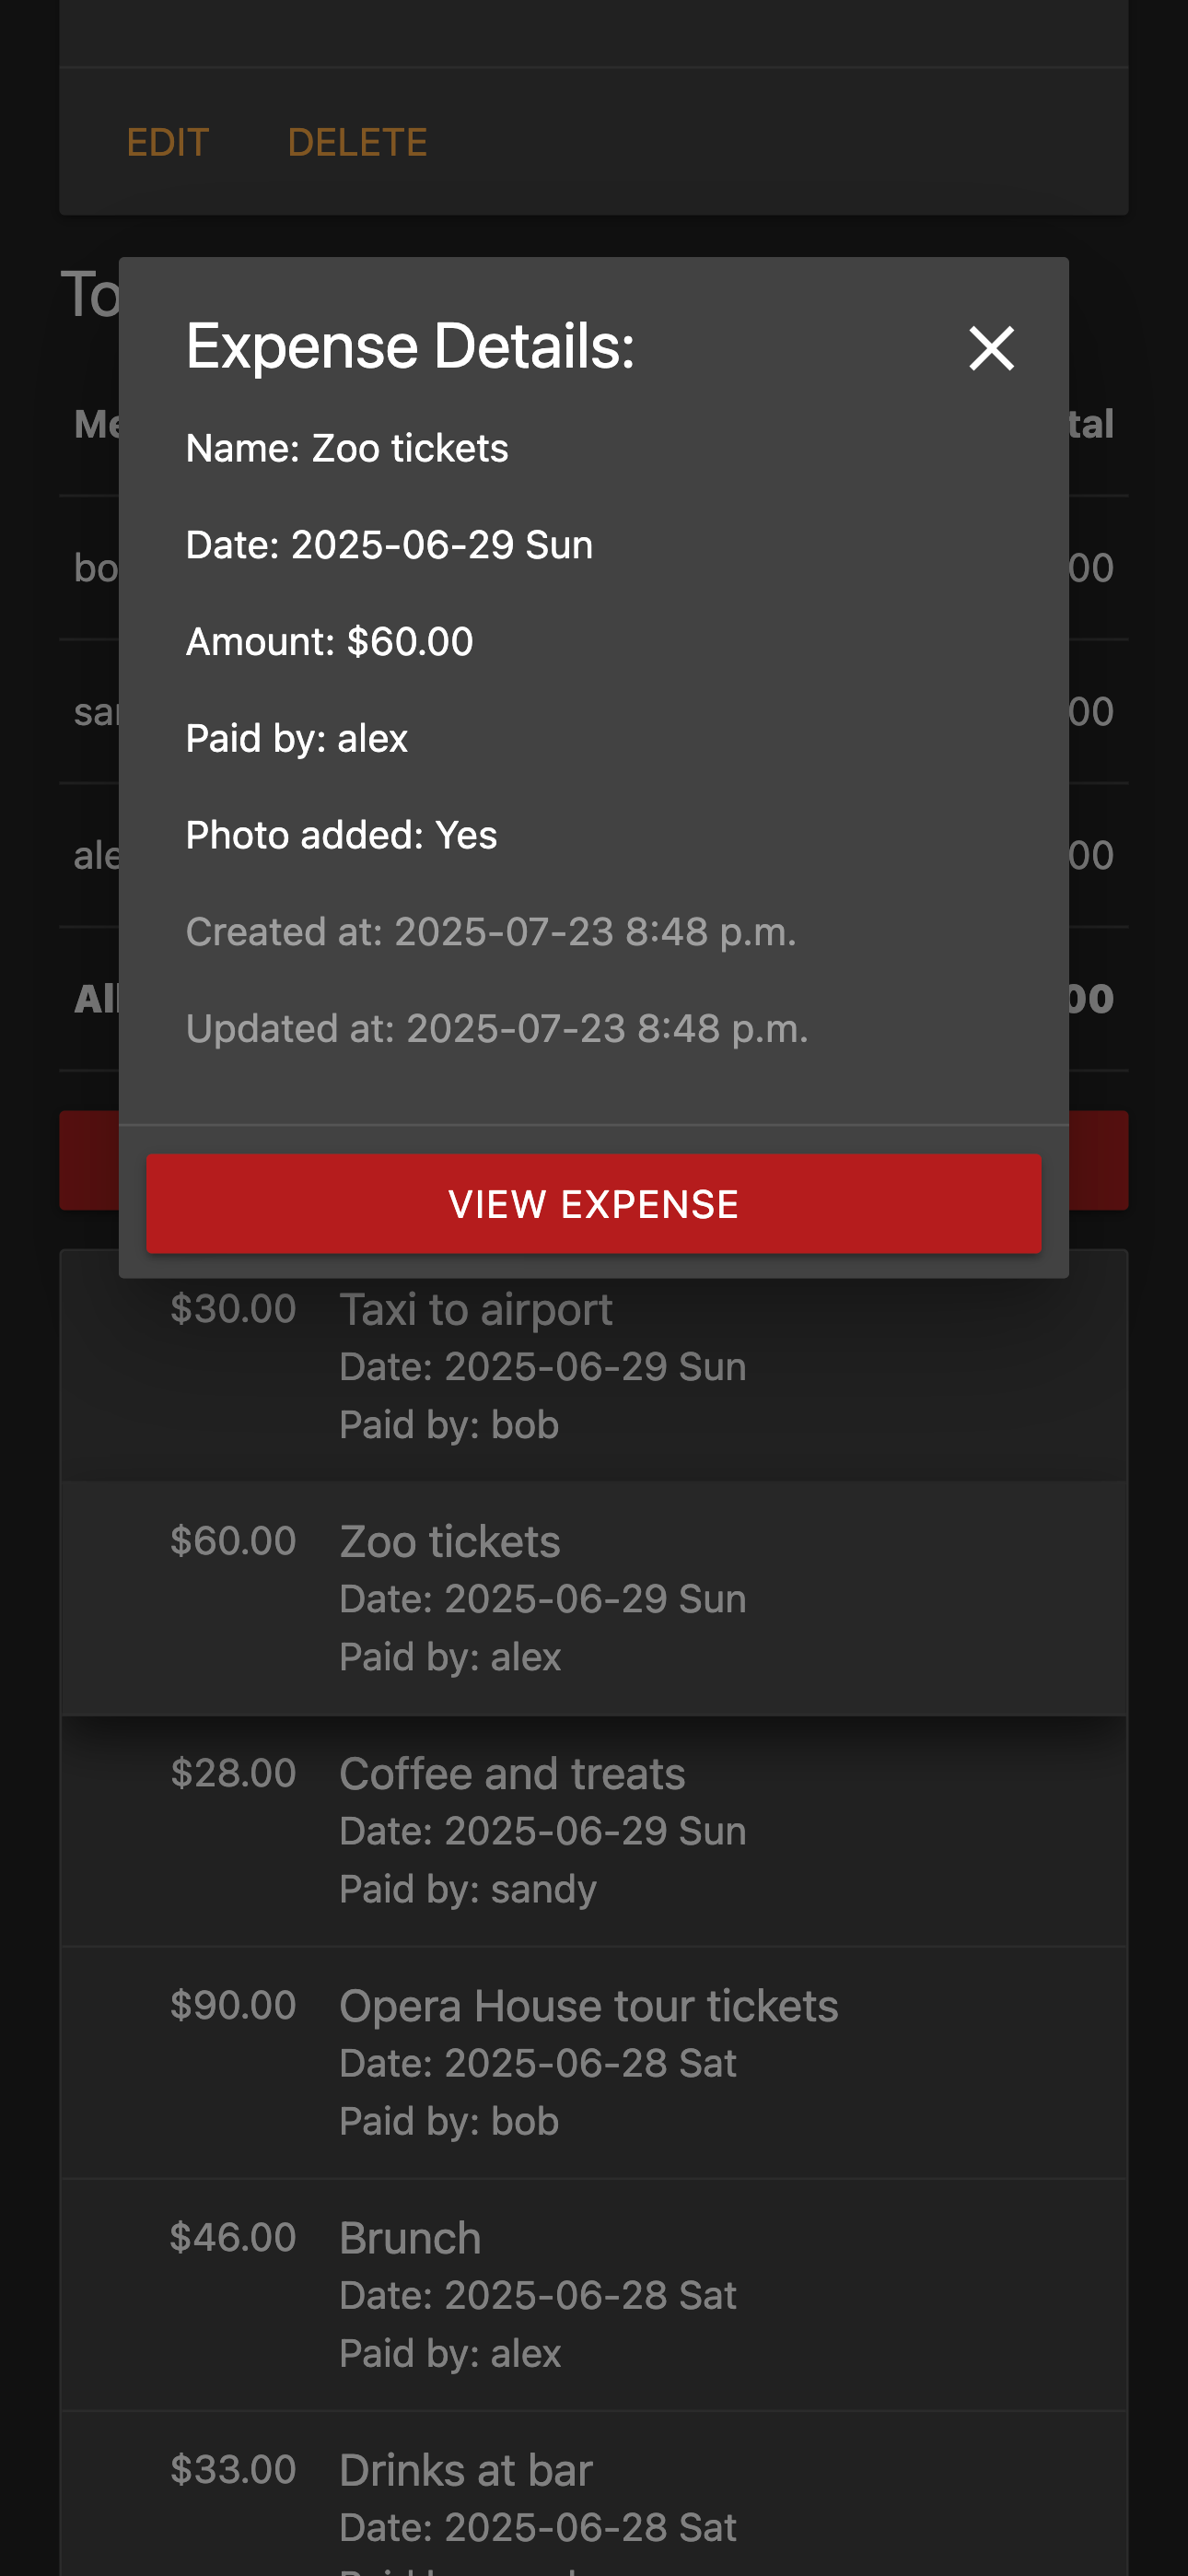Screen dimensions: 1188x2576
Task: Click the Date: 2025-06-29 Sun dialog line
Action: point(389,545)
